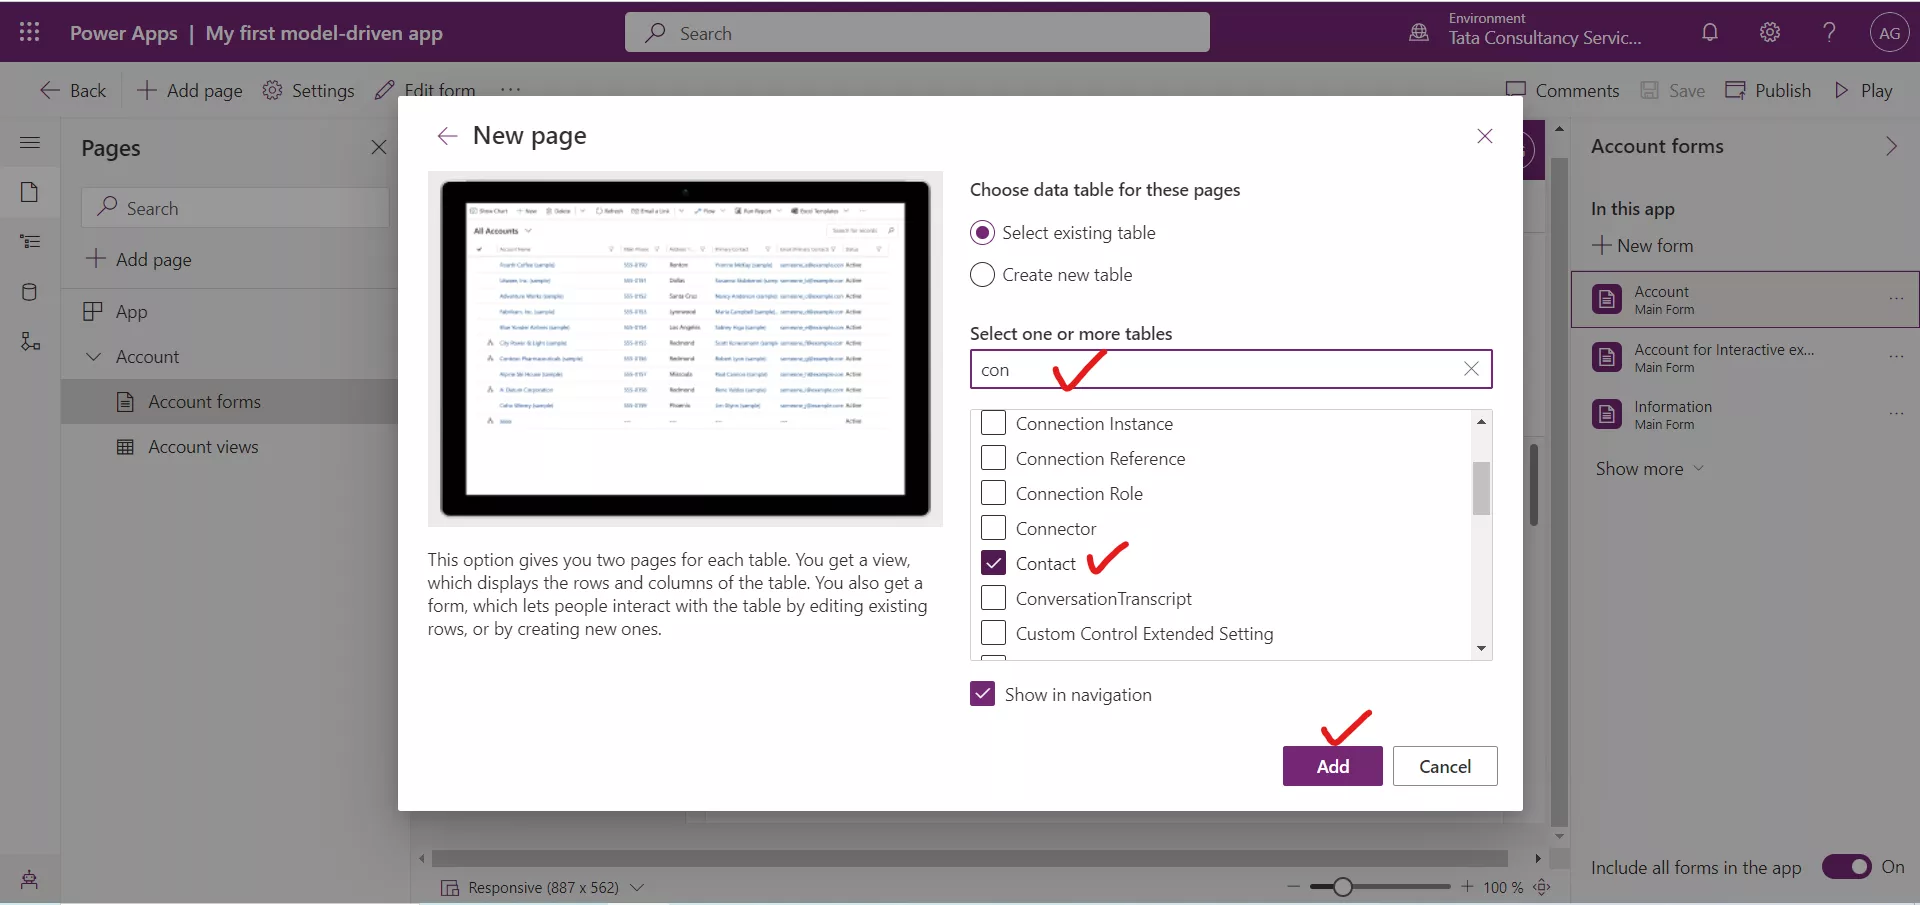
Task: Open the Responsive screen size dropdown
Action: 637,888
